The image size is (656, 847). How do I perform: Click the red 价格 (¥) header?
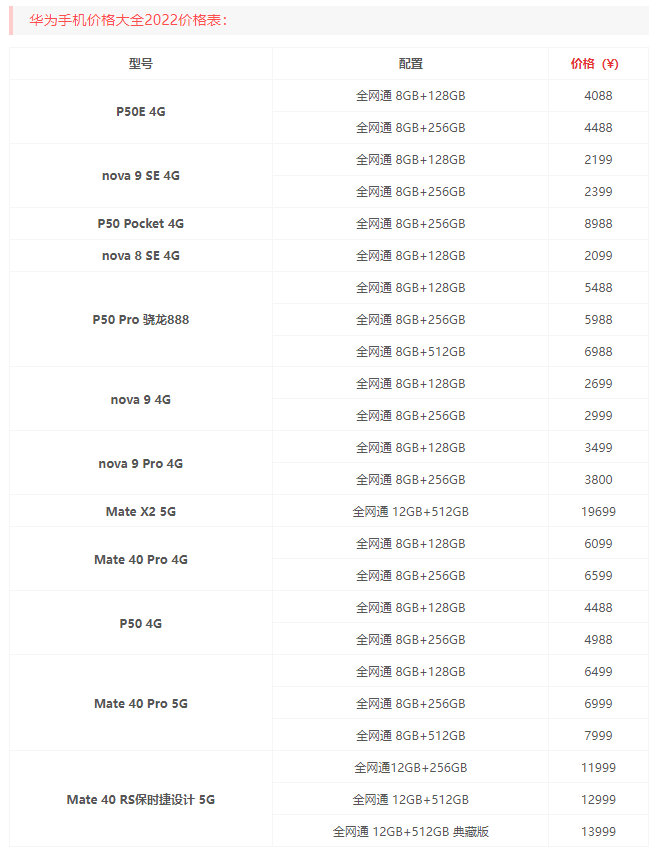(595, 63)
